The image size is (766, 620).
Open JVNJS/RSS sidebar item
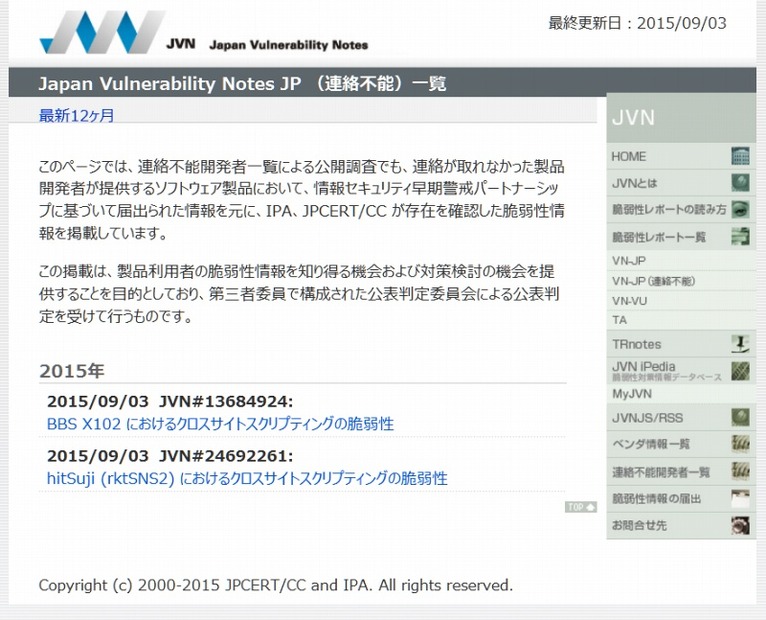tap(681, 418)
